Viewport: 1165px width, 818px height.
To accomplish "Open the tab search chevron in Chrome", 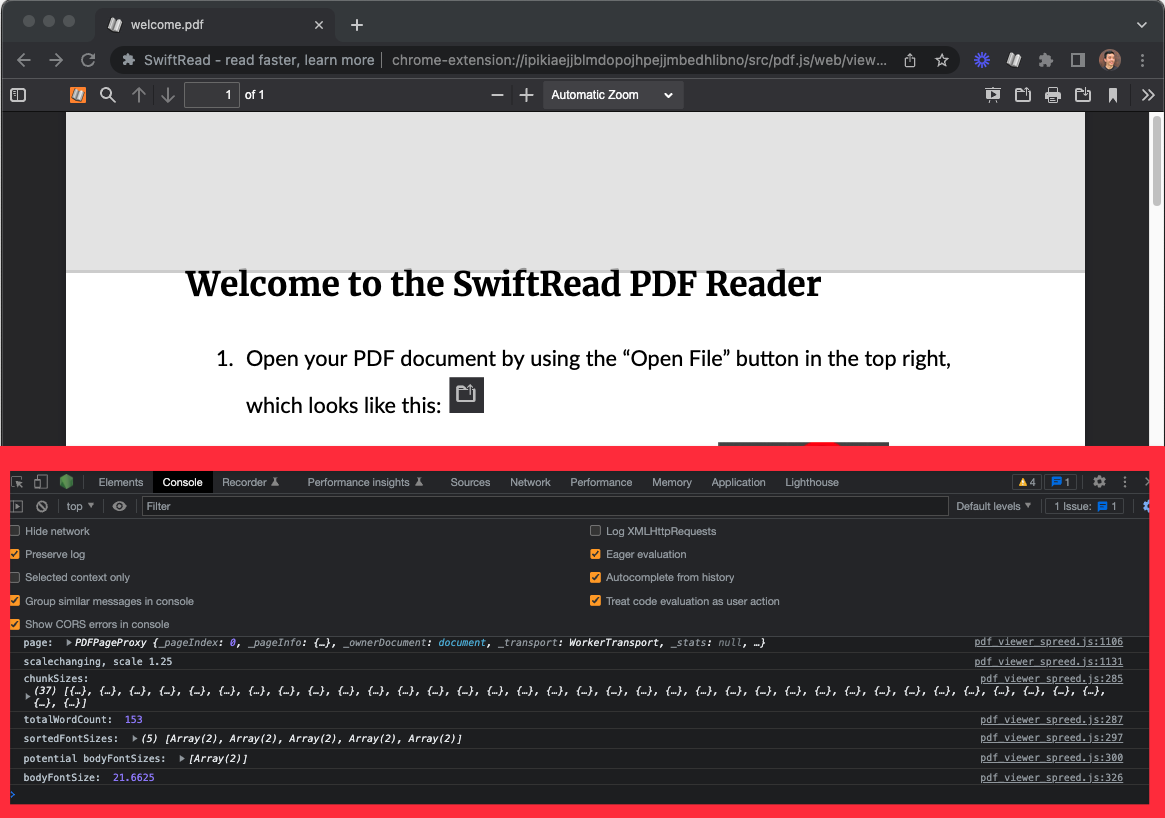I will point(1142,25).
